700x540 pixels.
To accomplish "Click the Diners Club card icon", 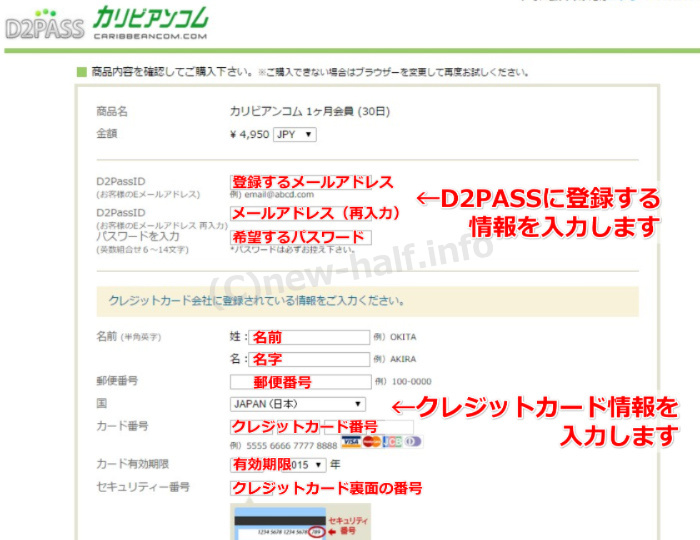I will (413, 441).
